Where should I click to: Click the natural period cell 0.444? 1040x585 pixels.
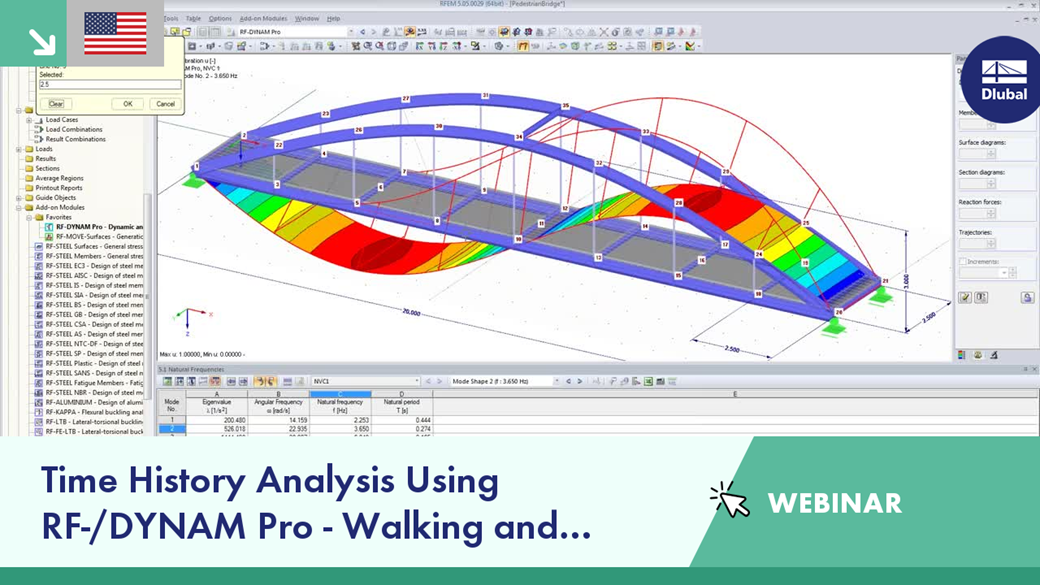(x=402, y=420)
